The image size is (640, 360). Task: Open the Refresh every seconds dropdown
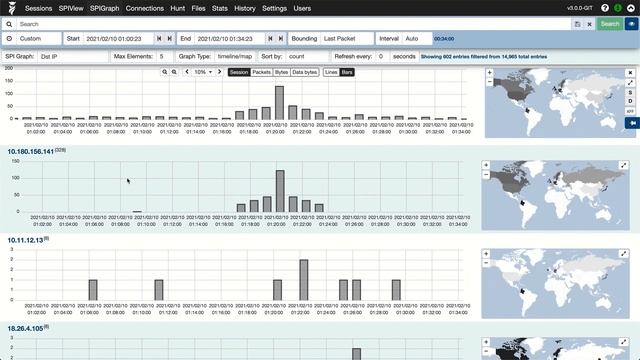click(381, 57)
